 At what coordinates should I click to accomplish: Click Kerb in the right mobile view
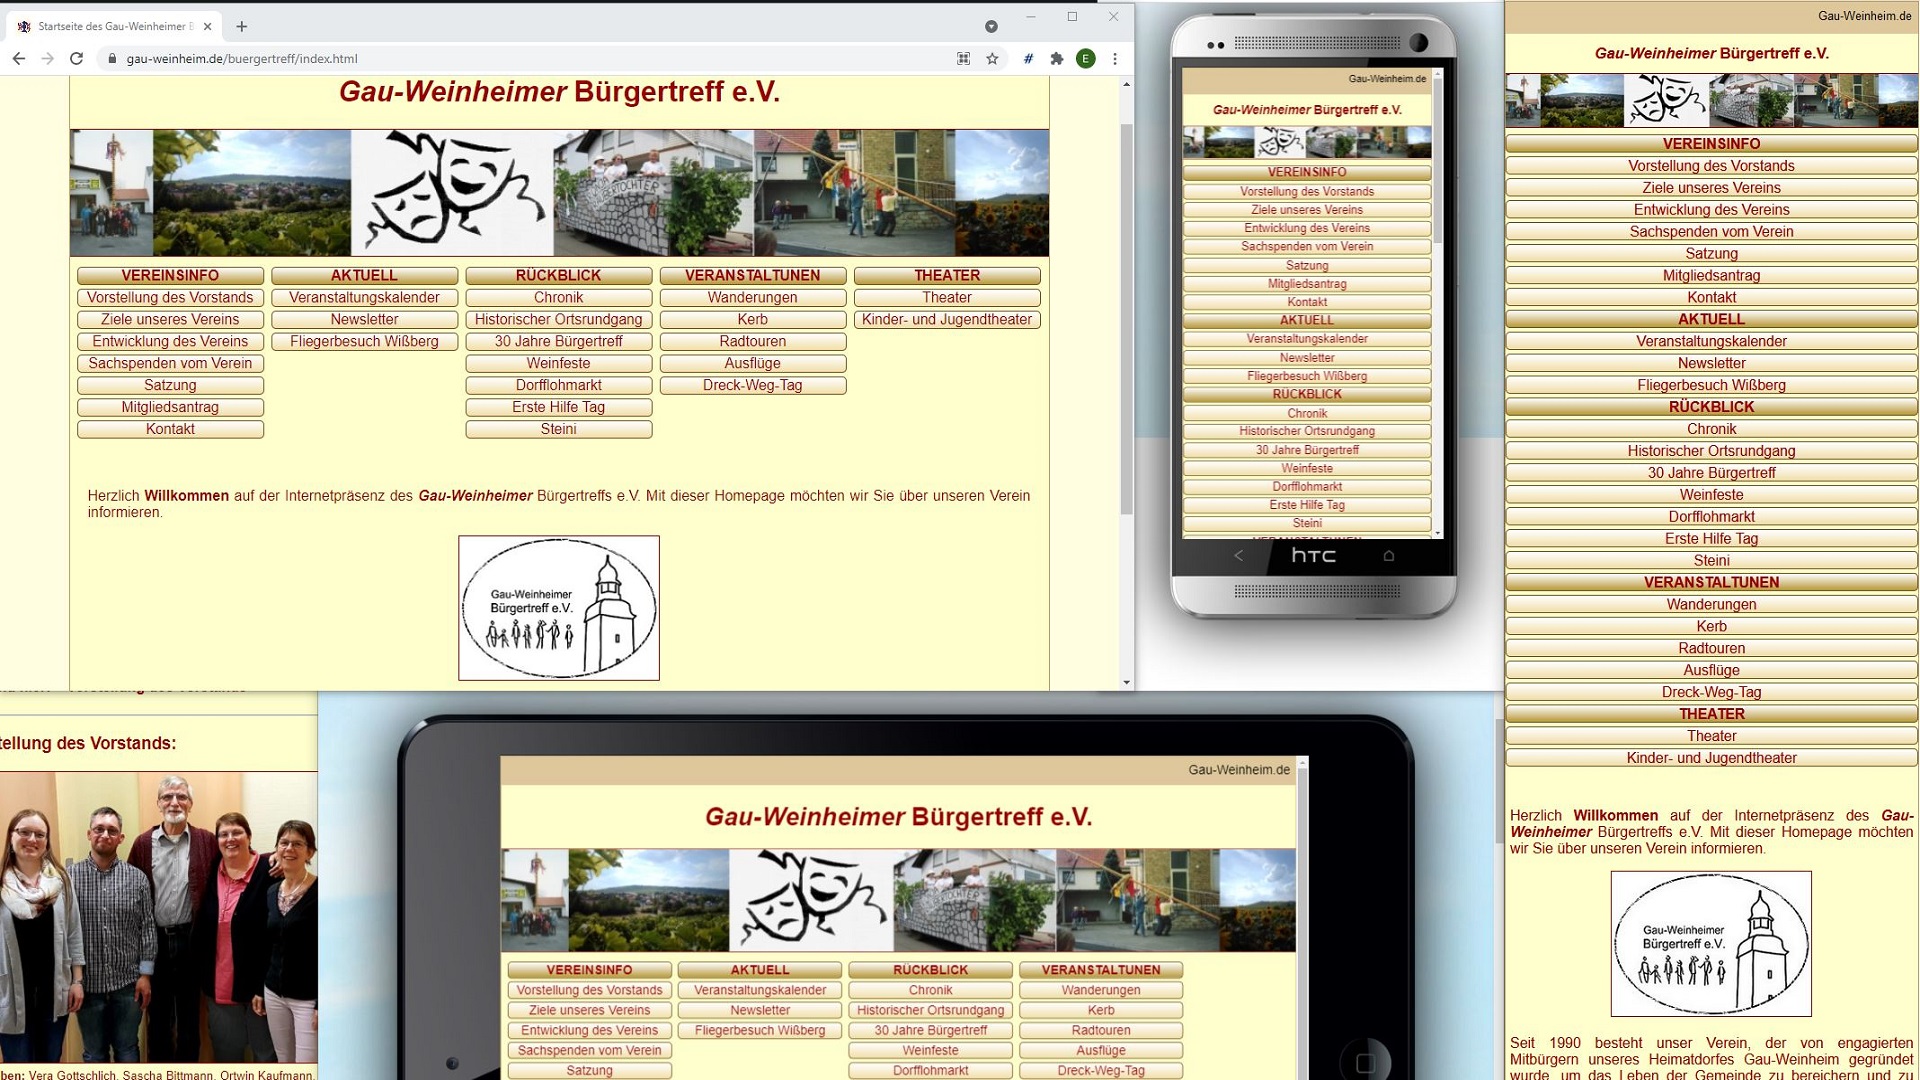coord(1711,626)
